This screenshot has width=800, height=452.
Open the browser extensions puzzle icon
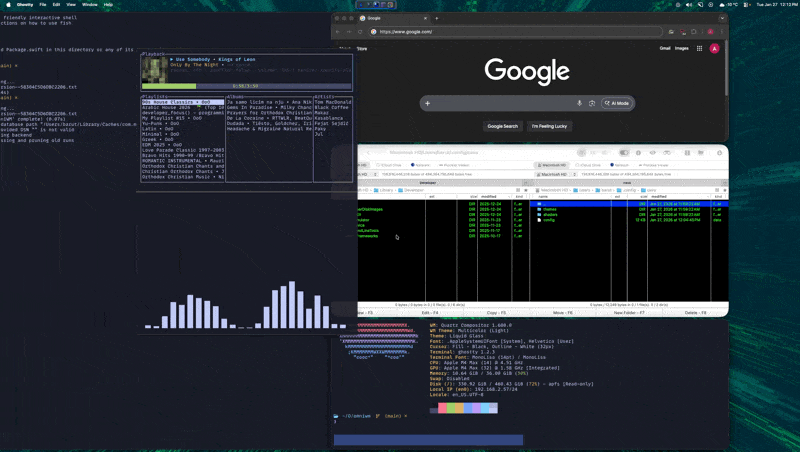(694, 32)
